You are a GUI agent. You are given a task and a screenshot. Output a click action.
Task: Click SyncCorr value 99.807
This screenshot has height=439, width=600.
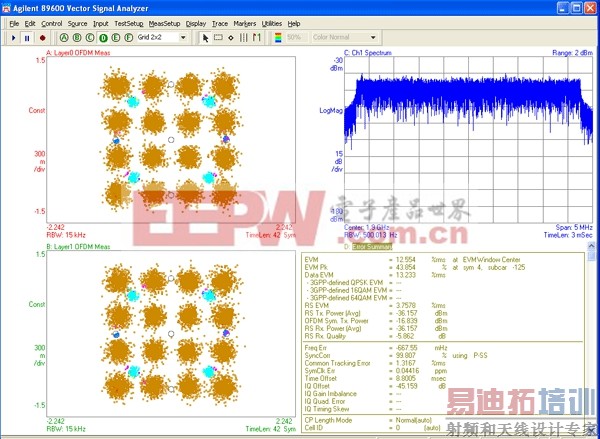[x=406, y=356]
